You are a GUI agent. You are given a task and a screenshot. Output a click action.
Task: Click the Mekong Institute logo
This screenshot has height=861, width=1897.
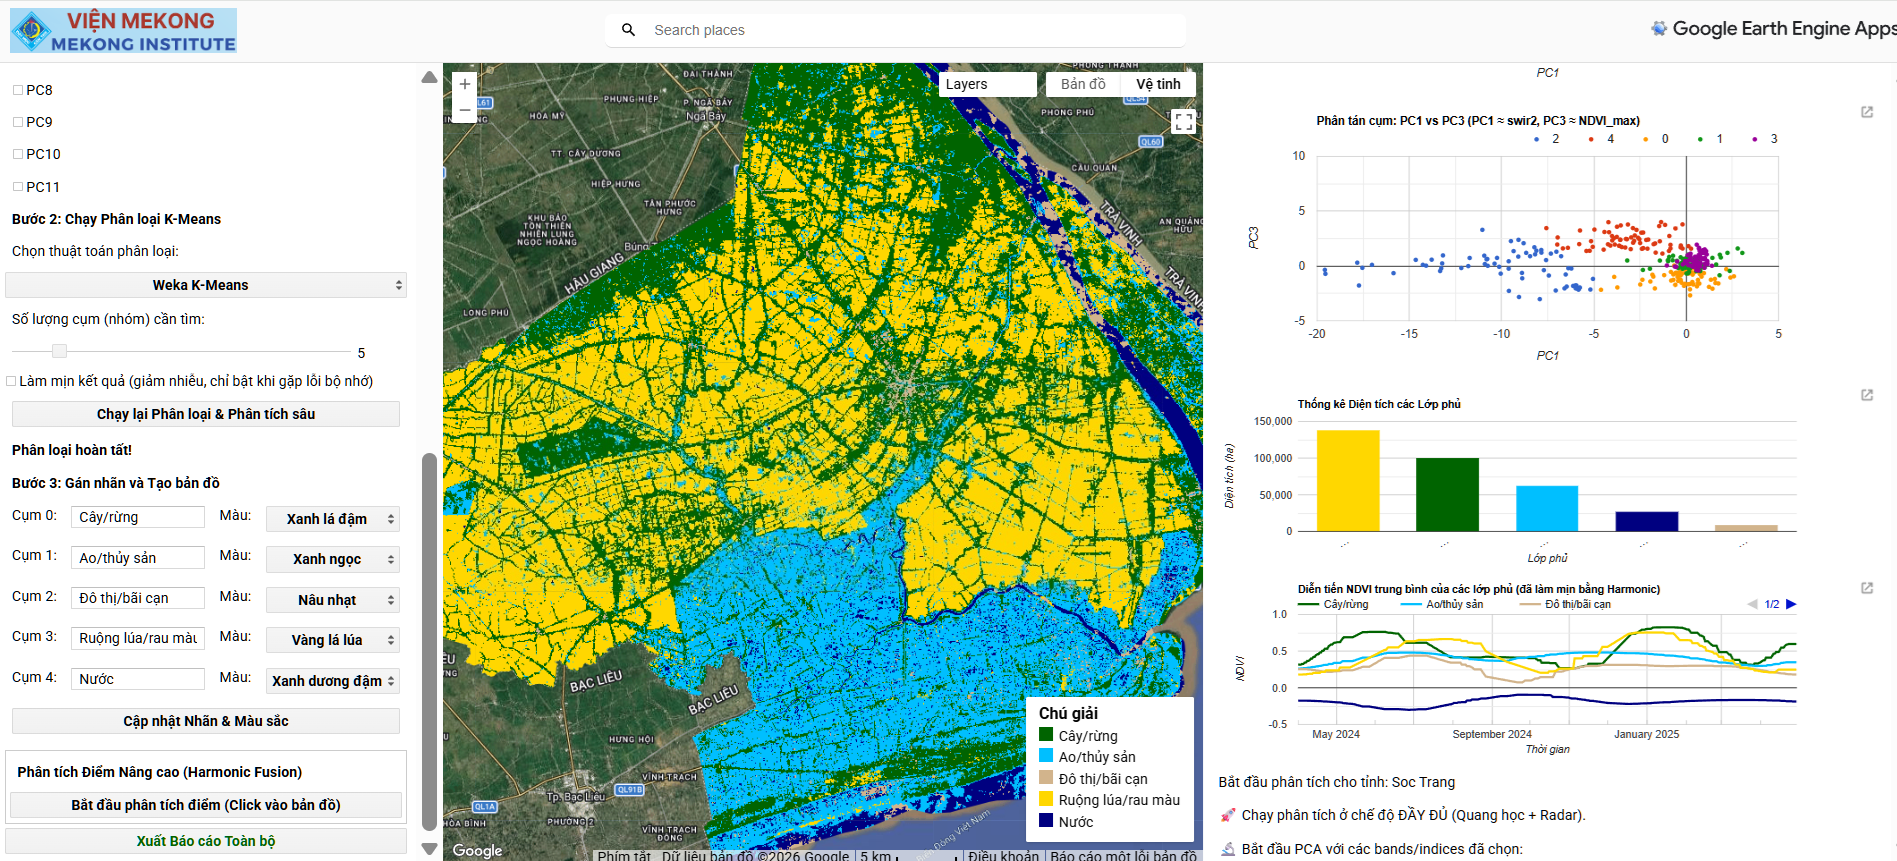coord(123,30)
